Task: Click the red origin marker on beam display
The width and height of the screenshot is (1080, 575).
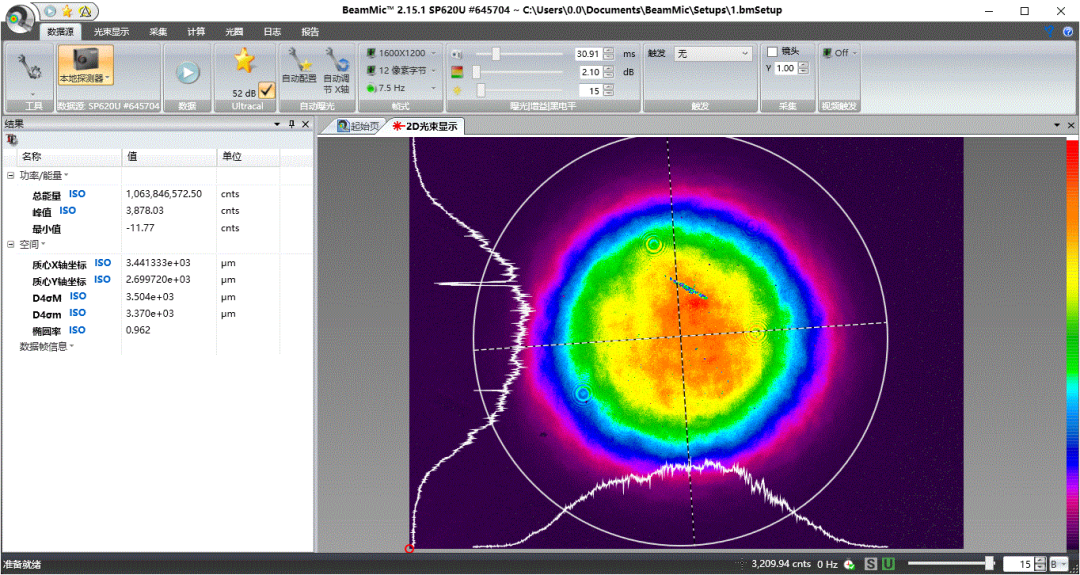Action: click(x=410, y=548)
